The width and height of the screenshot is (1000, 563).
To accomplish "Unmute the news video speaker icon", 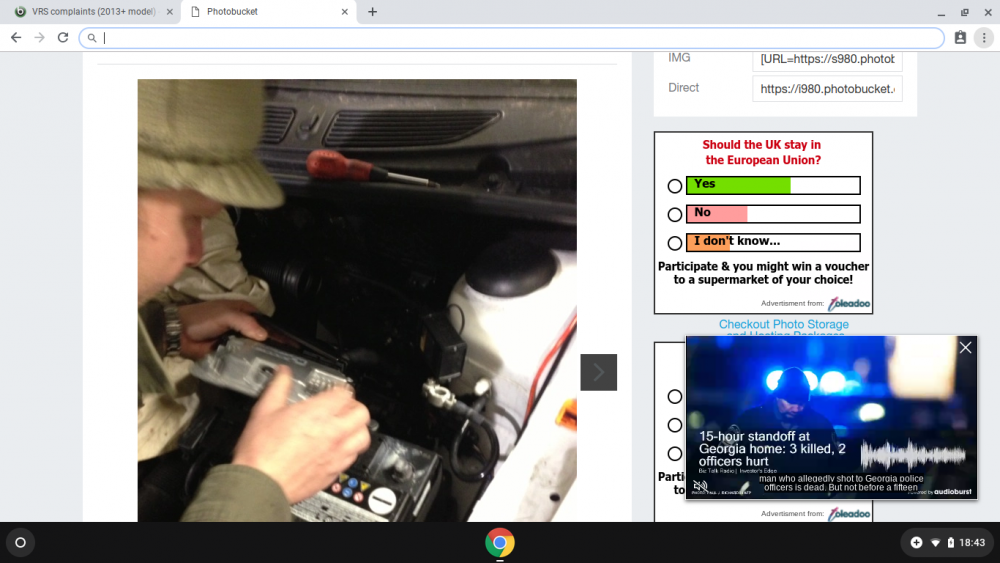I will point(700,486).
